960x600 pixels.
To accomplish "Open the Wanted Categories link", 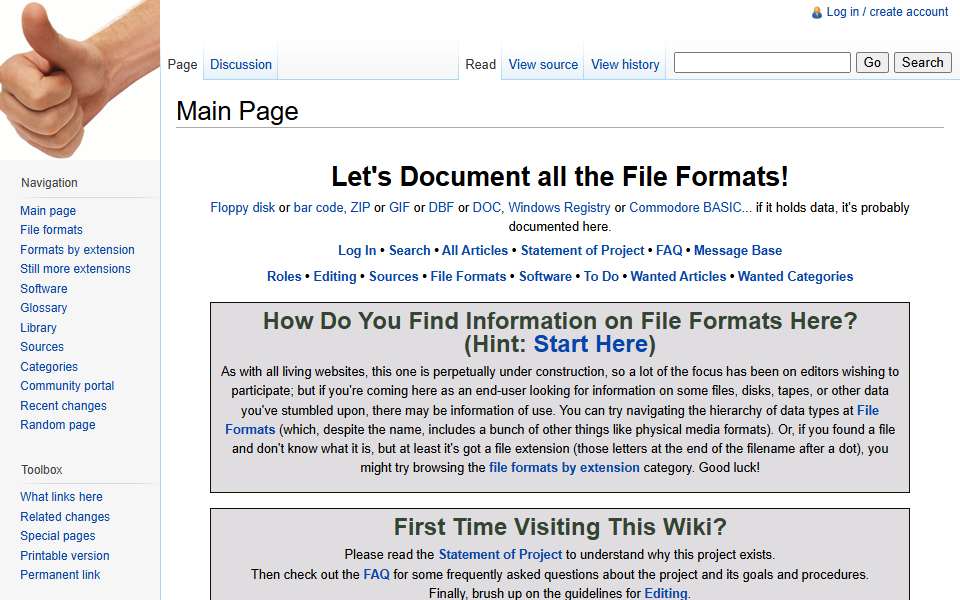I will [795, 277].
